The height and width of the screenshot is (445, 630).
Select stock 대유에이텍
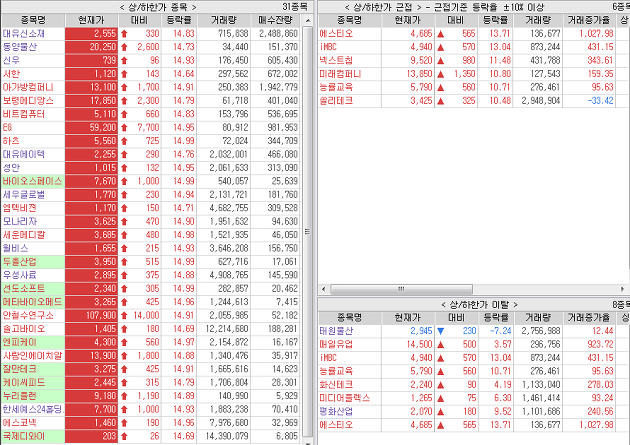[23, 155]
